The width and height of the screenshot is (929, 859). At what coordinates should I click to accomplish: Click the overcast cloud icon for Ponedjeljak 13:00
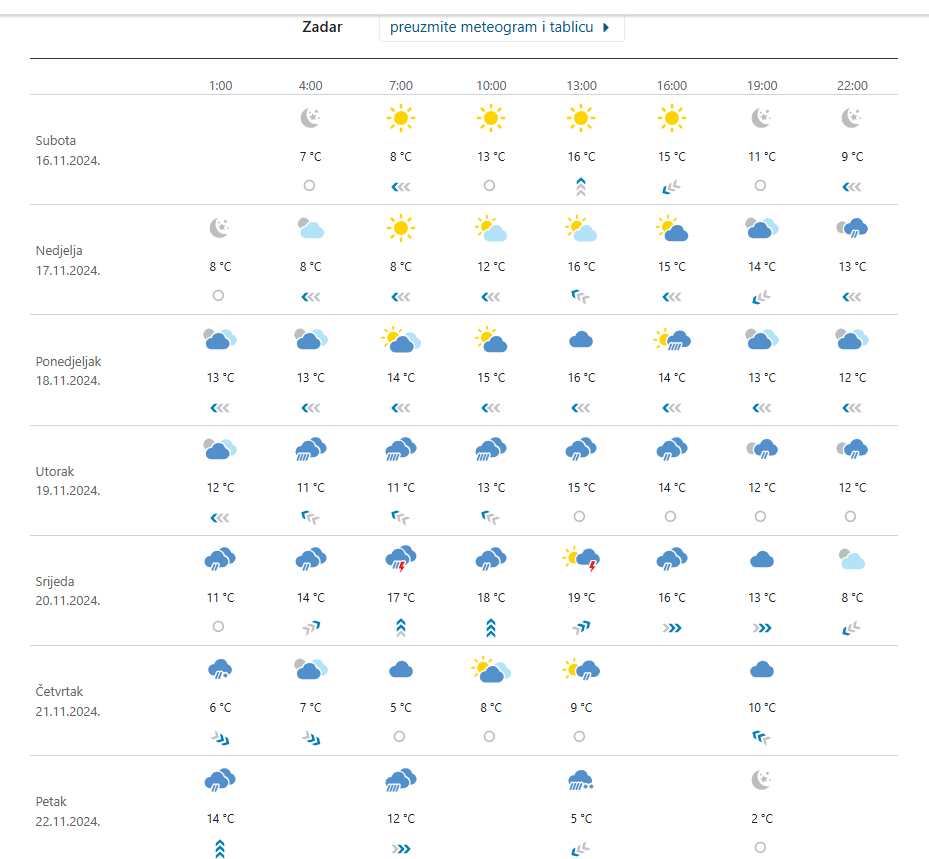tap(581, 340)
